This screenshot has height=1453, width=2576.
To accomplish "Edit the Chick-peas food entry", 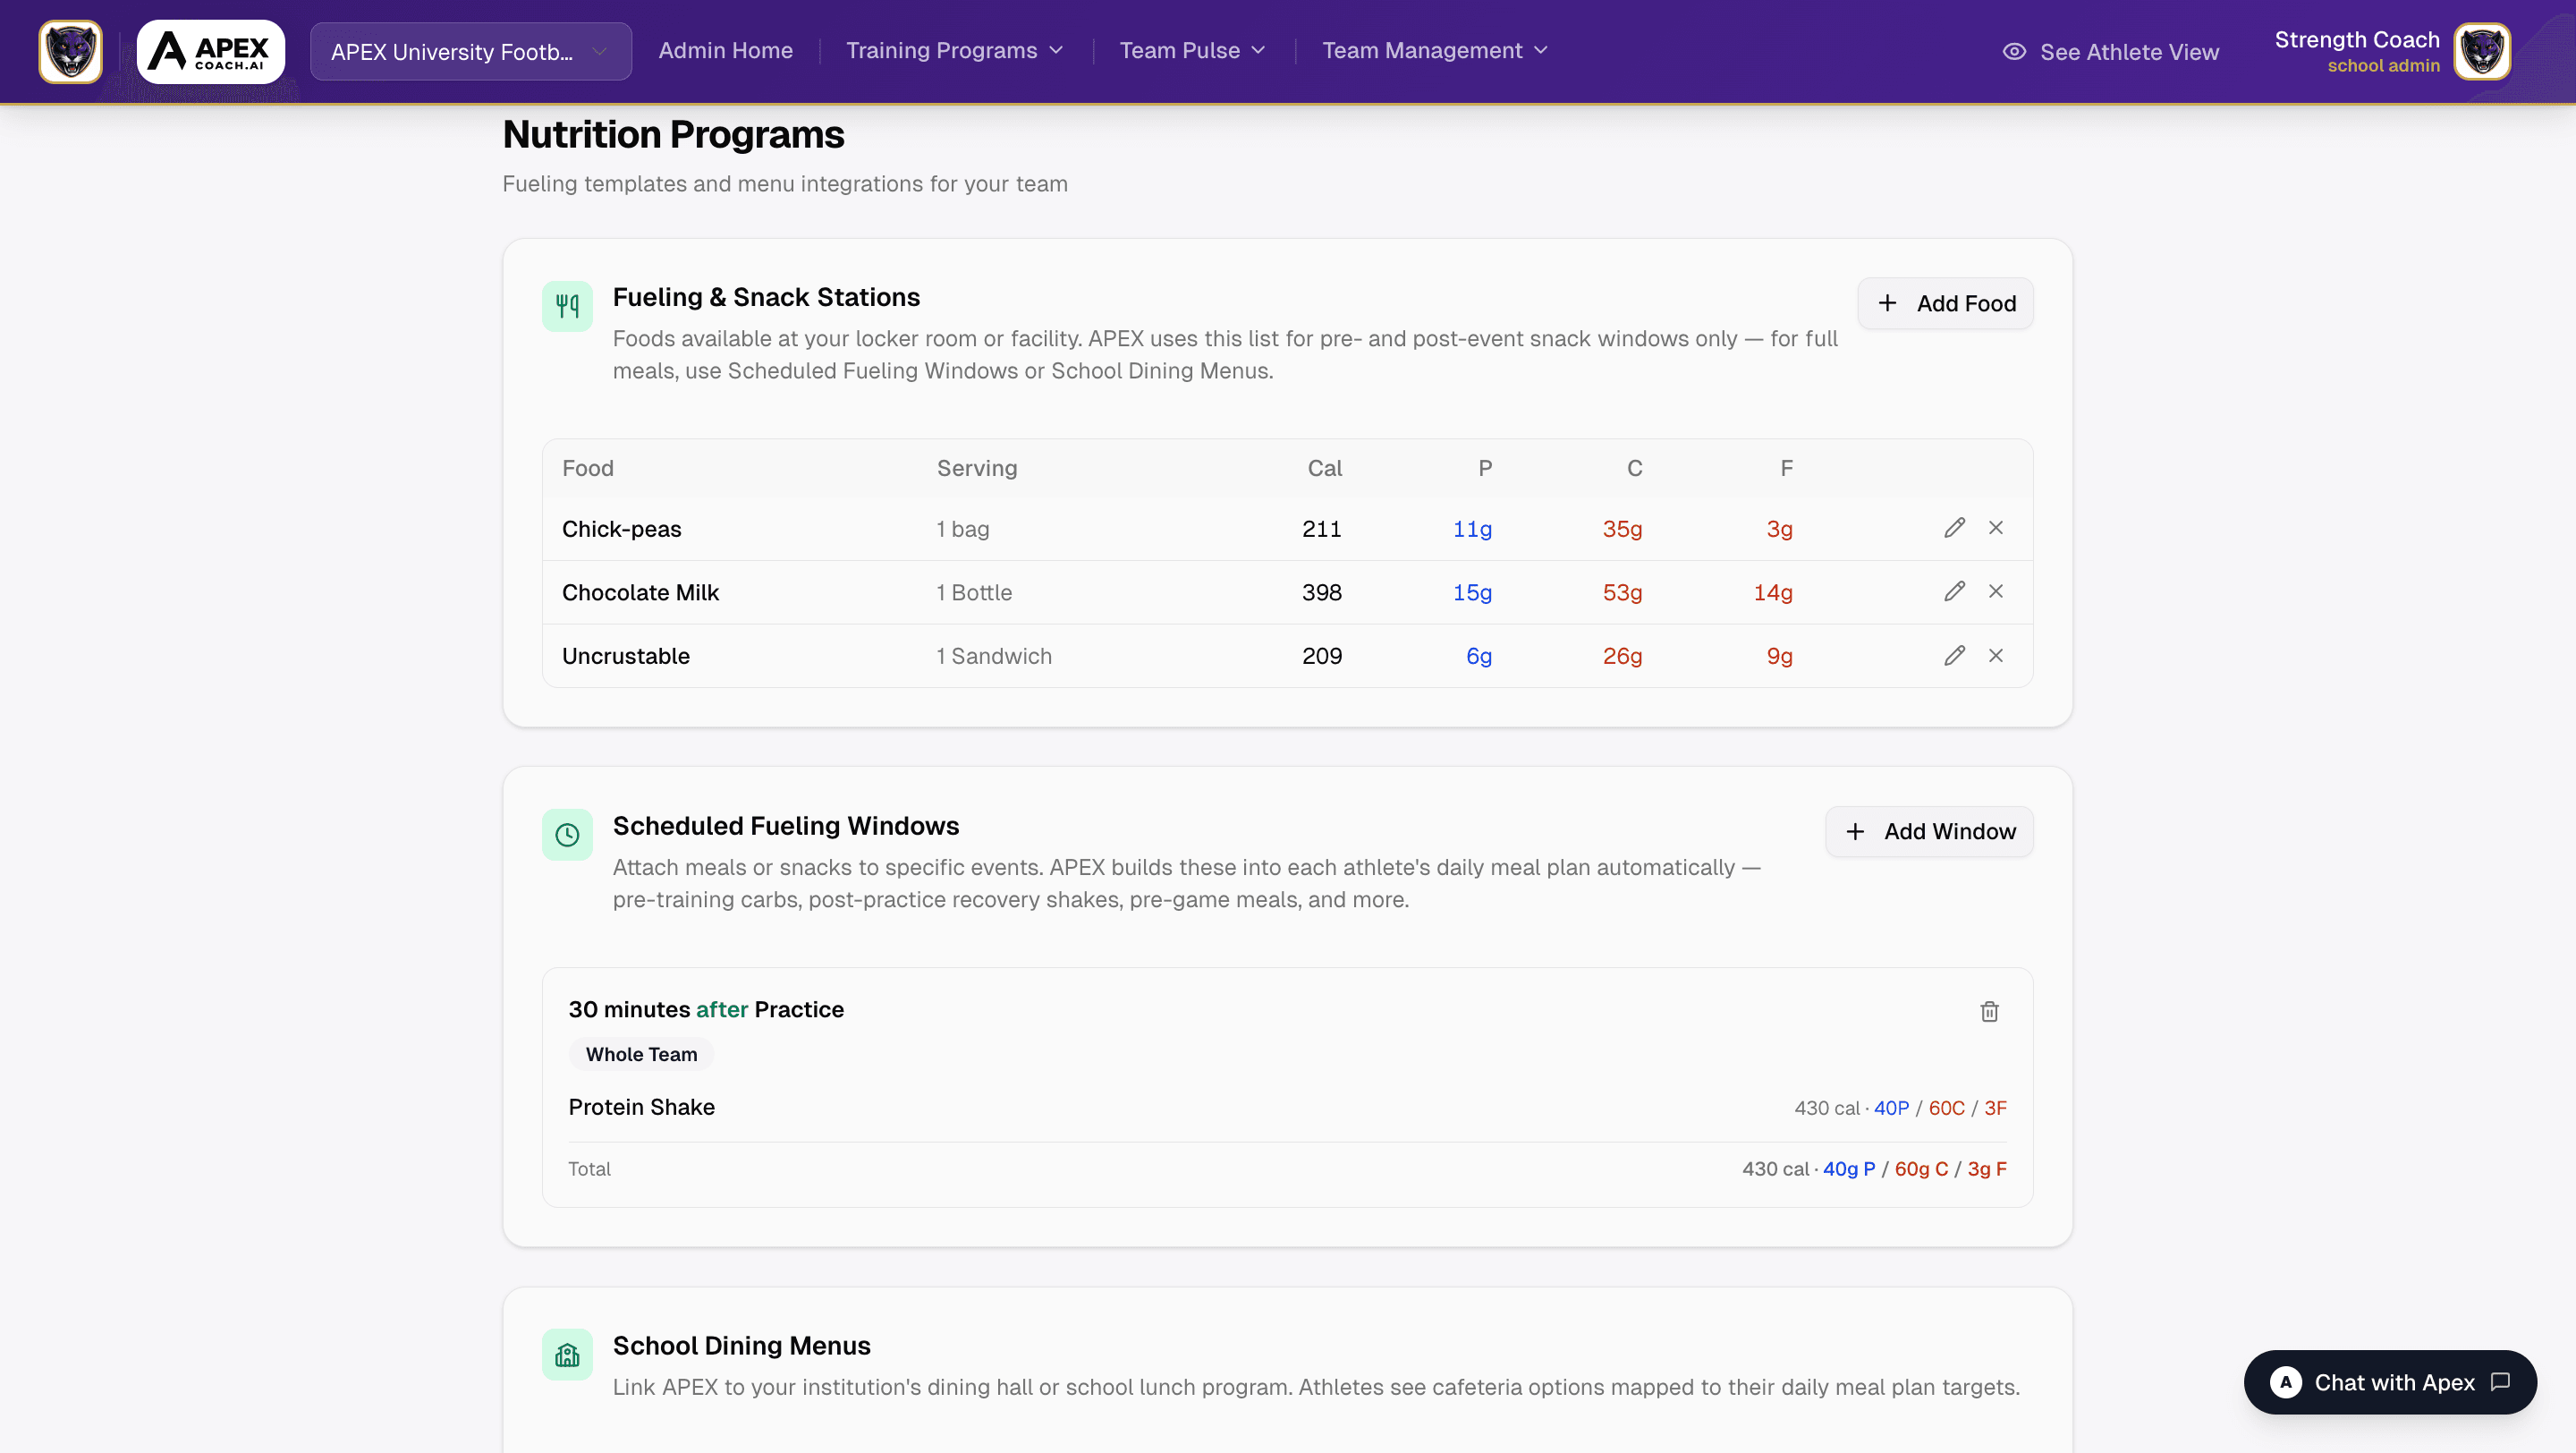I will pyautogui.click(x=1954, y=528).
